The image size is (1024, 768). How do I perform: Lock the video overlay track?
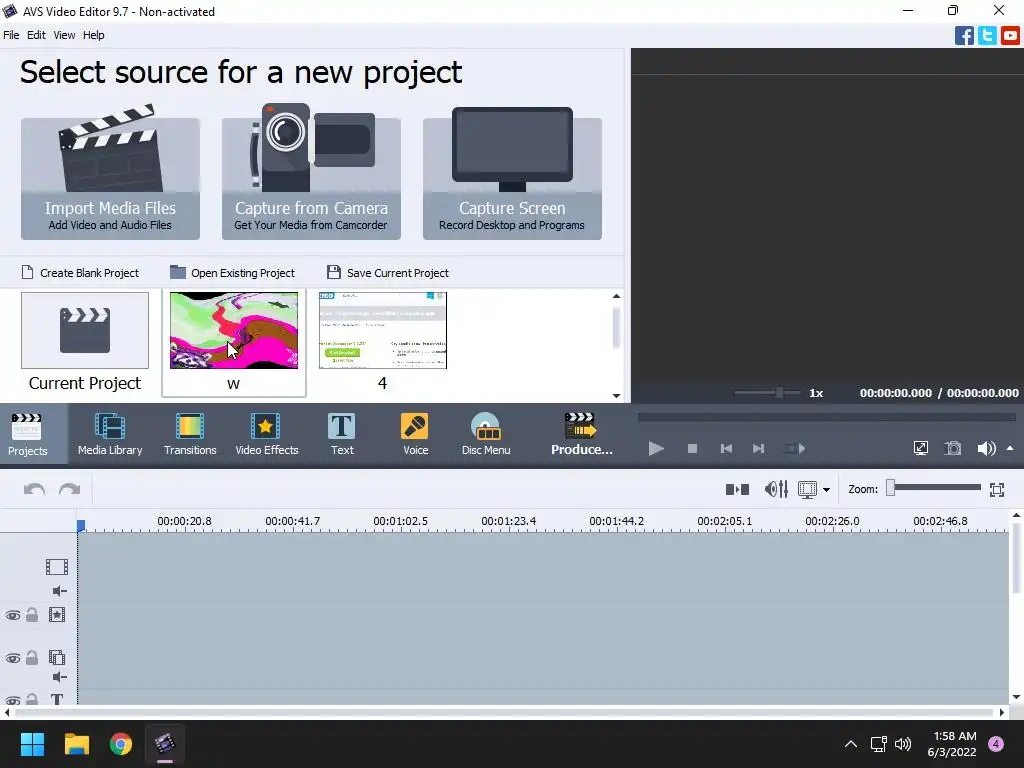[32, 657]
